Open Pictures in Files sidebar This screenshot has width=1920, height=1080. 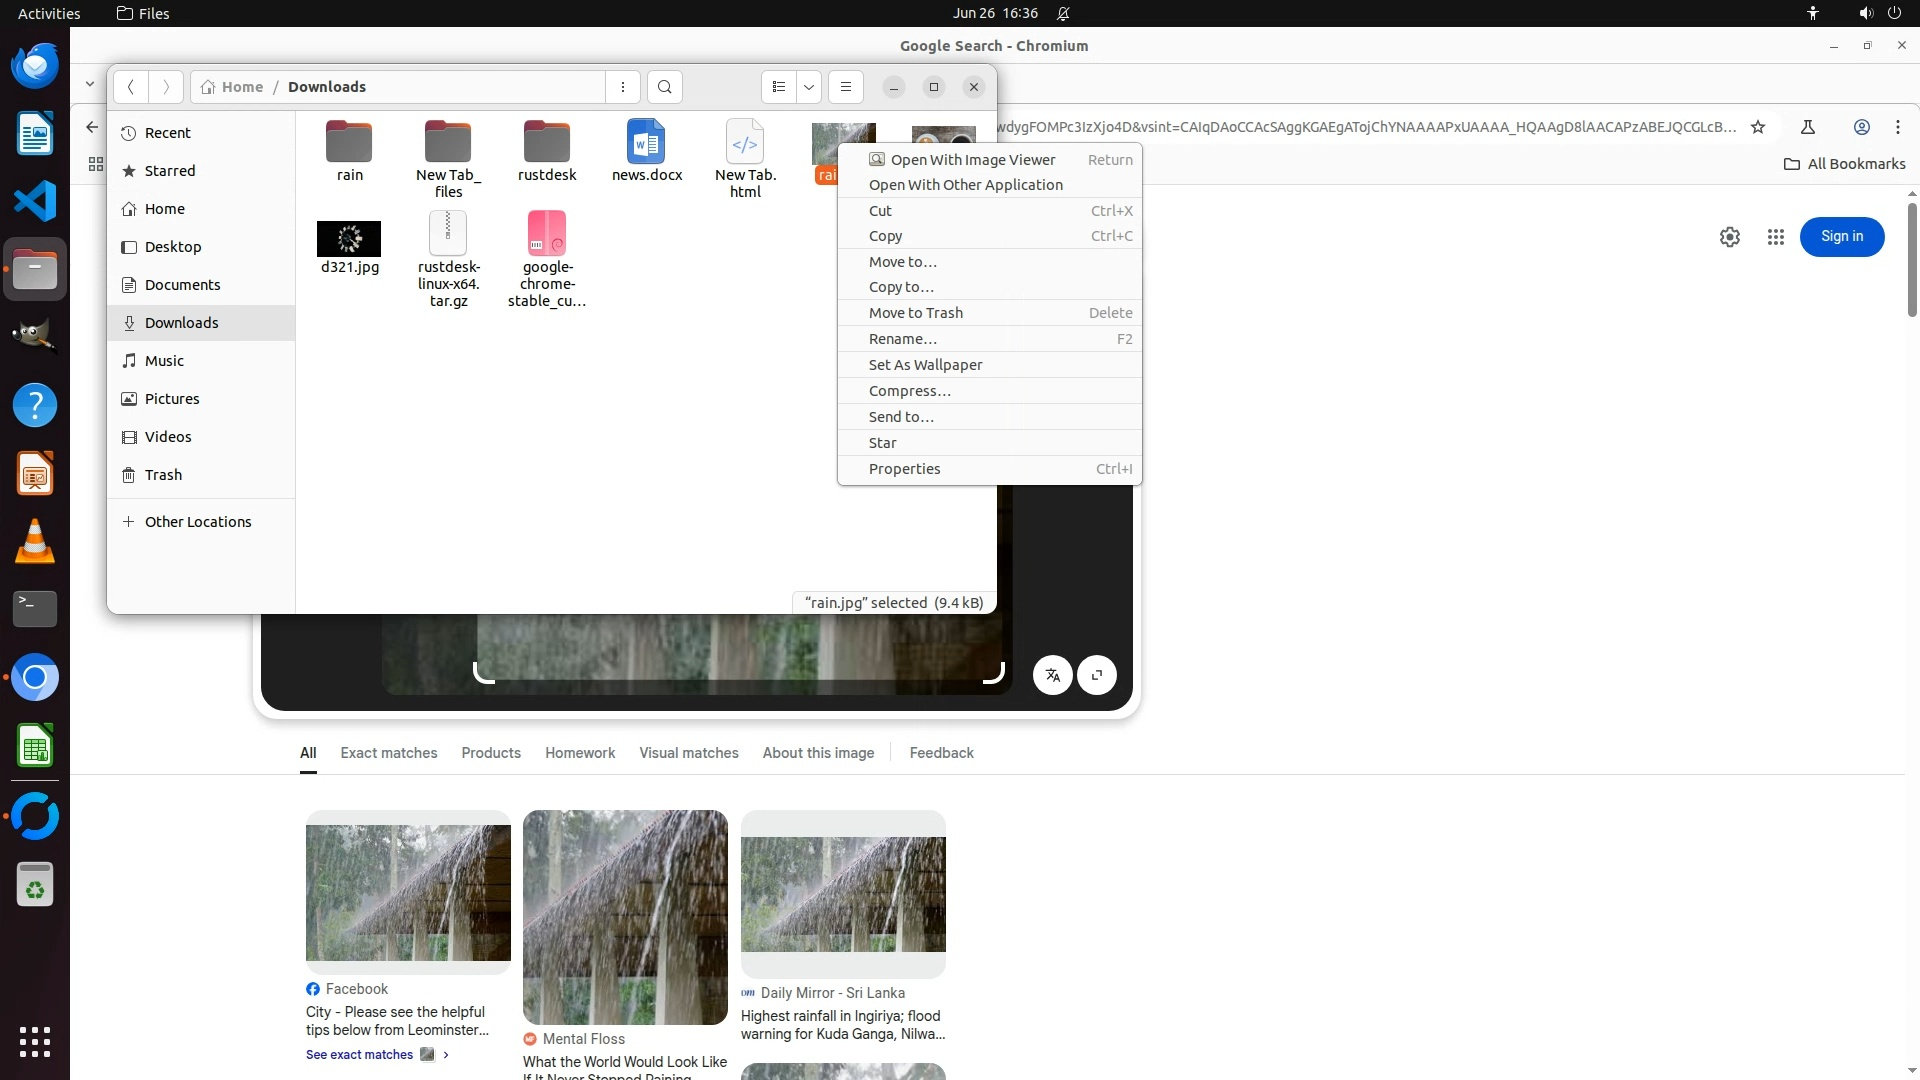tap(172, 399)
